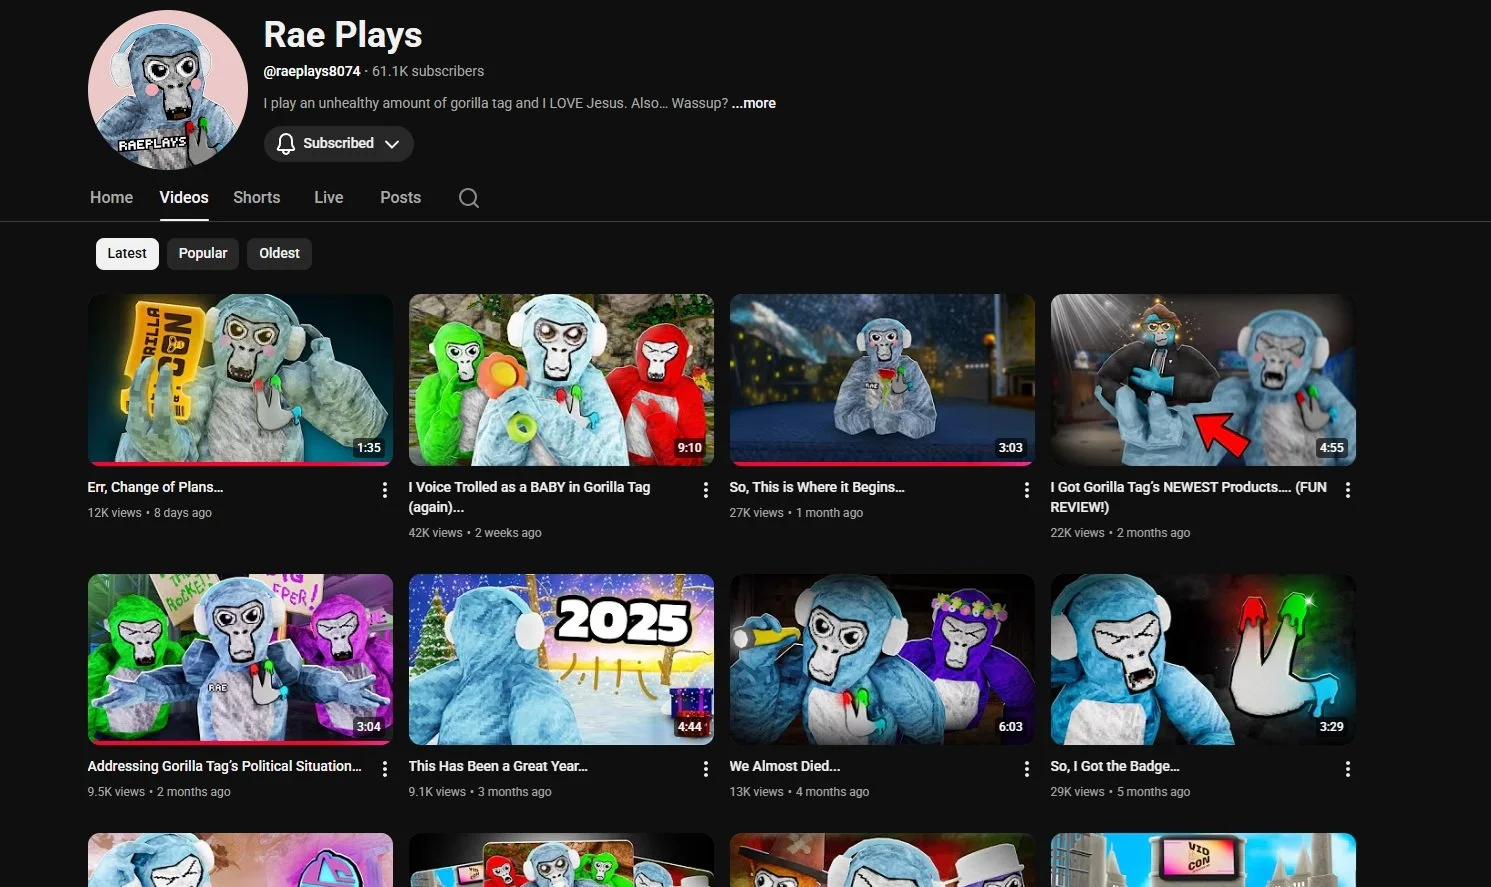Screen dimensions: 1491x887
Task: Play the 3:03 'Where it Begins' thumbnail
Action: [882, 379]
